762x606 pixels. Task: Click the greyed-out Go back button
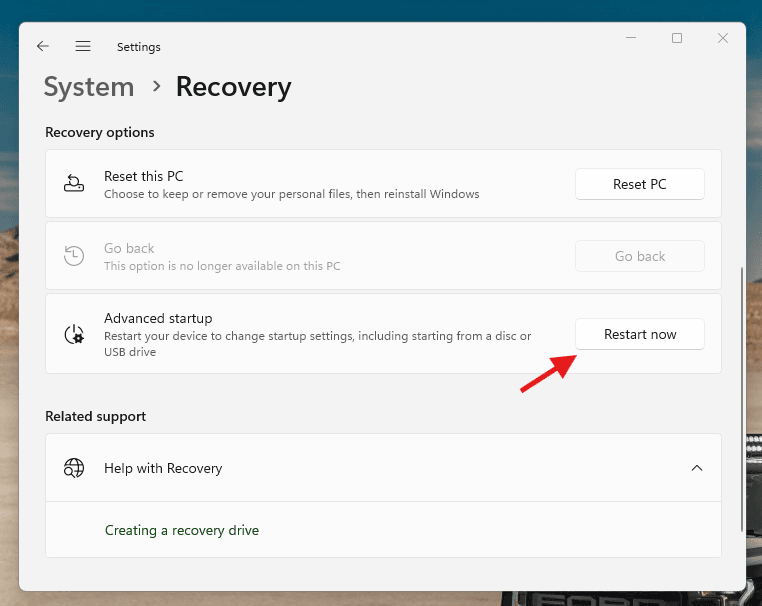[639, 256]
